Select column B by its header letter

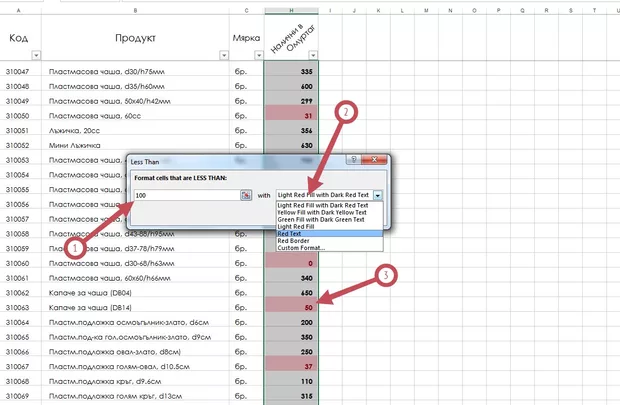click(x=135, y=11)
